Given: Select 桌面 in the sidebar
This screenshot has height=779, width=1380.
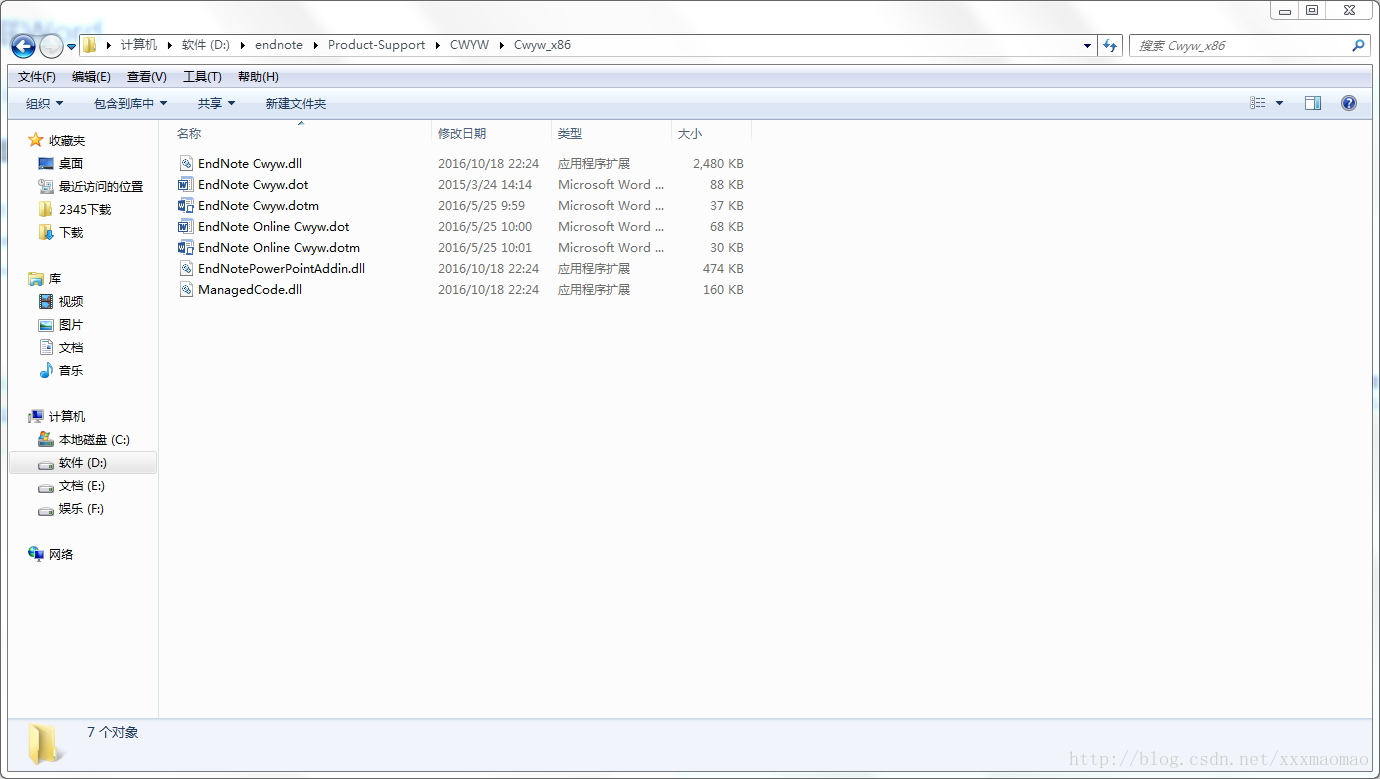Looking at the screenshot, I should [x=70, y=163].
